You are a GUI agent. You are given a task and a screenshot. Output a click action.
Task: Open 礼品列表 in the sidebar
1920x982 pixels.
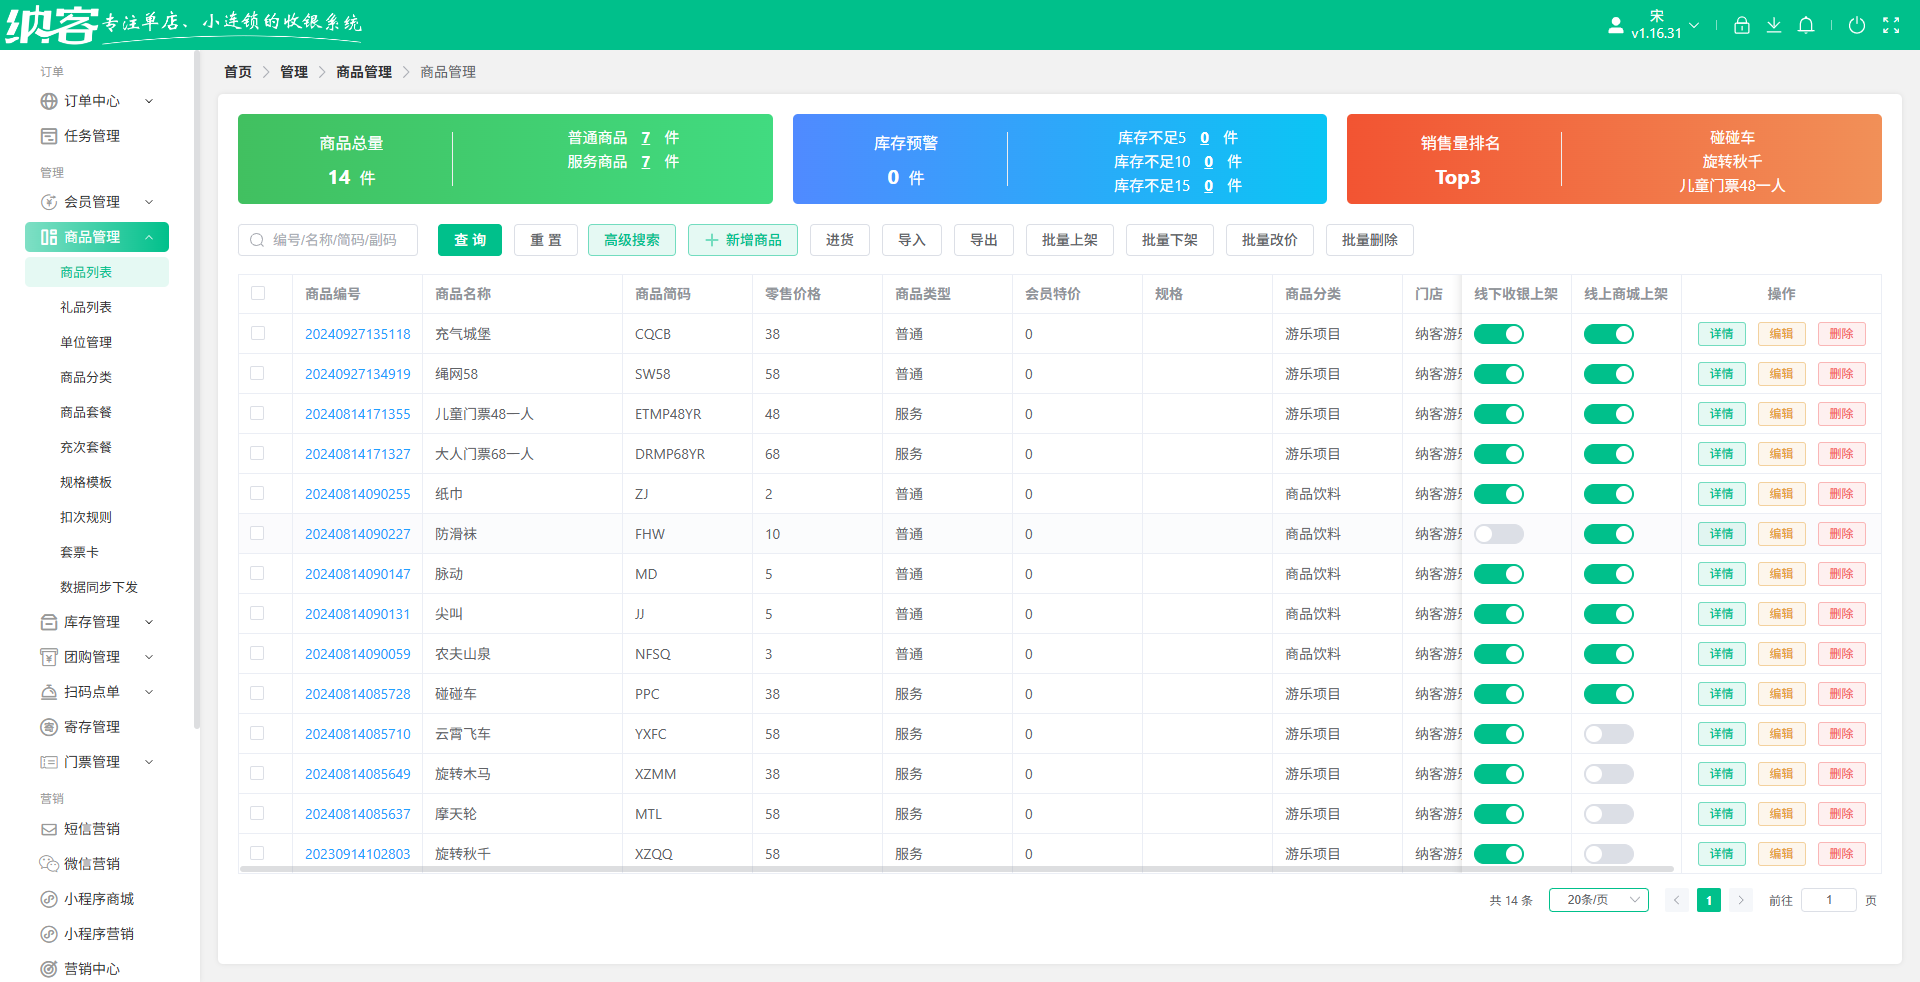[86, 307]
